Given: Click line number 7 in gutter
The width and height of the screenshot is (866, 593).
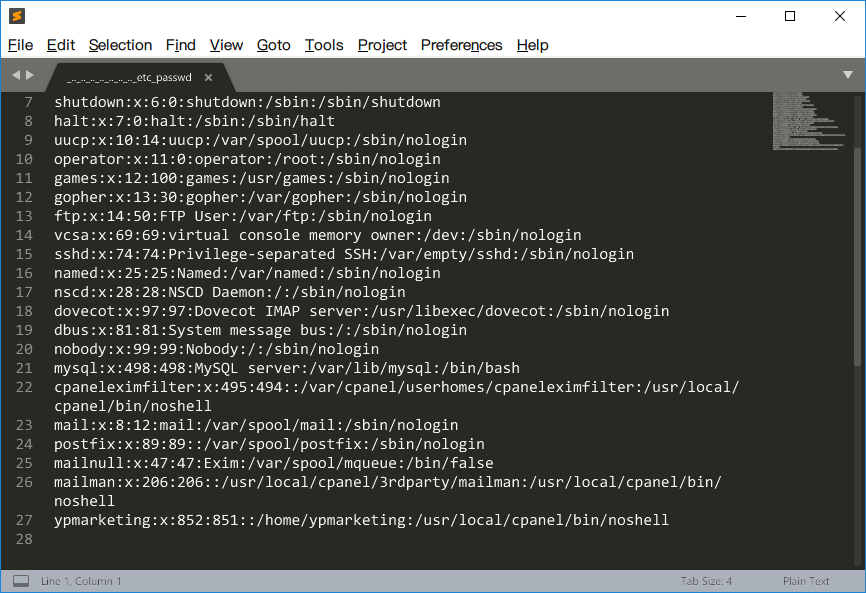Looking at the screenshot, I should (28, 102).
